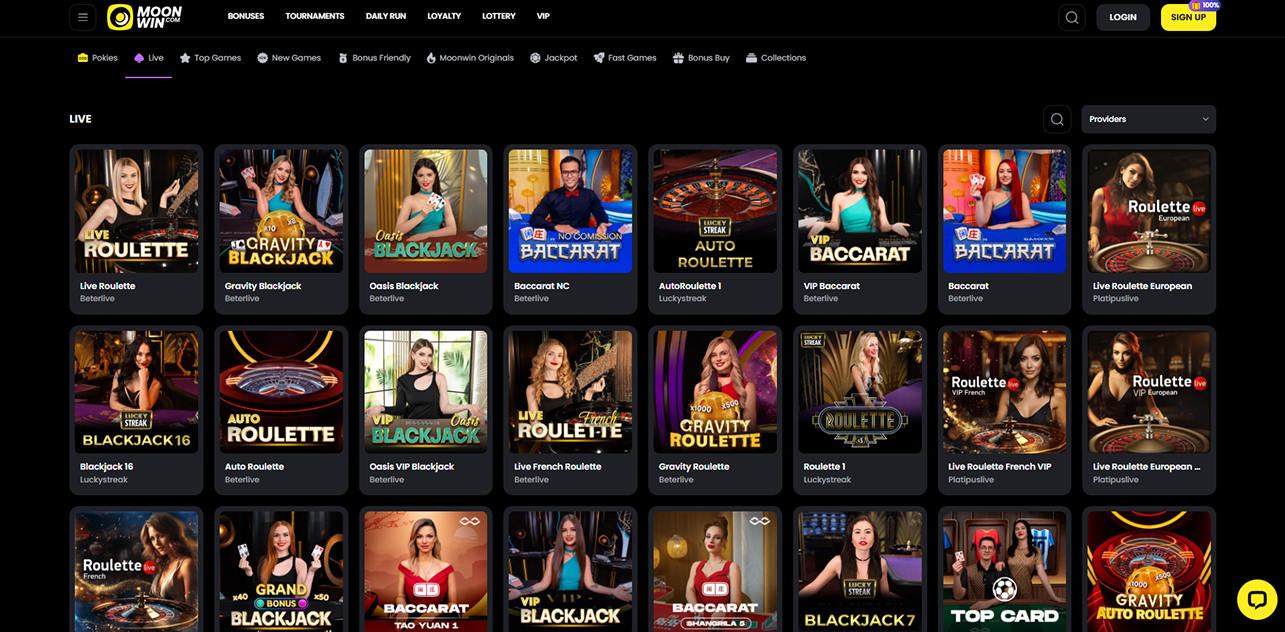Go to the Tournaments page
The height and width of the screenshot is (632, 1285).
pyautogui.click(x=314, y=17)
